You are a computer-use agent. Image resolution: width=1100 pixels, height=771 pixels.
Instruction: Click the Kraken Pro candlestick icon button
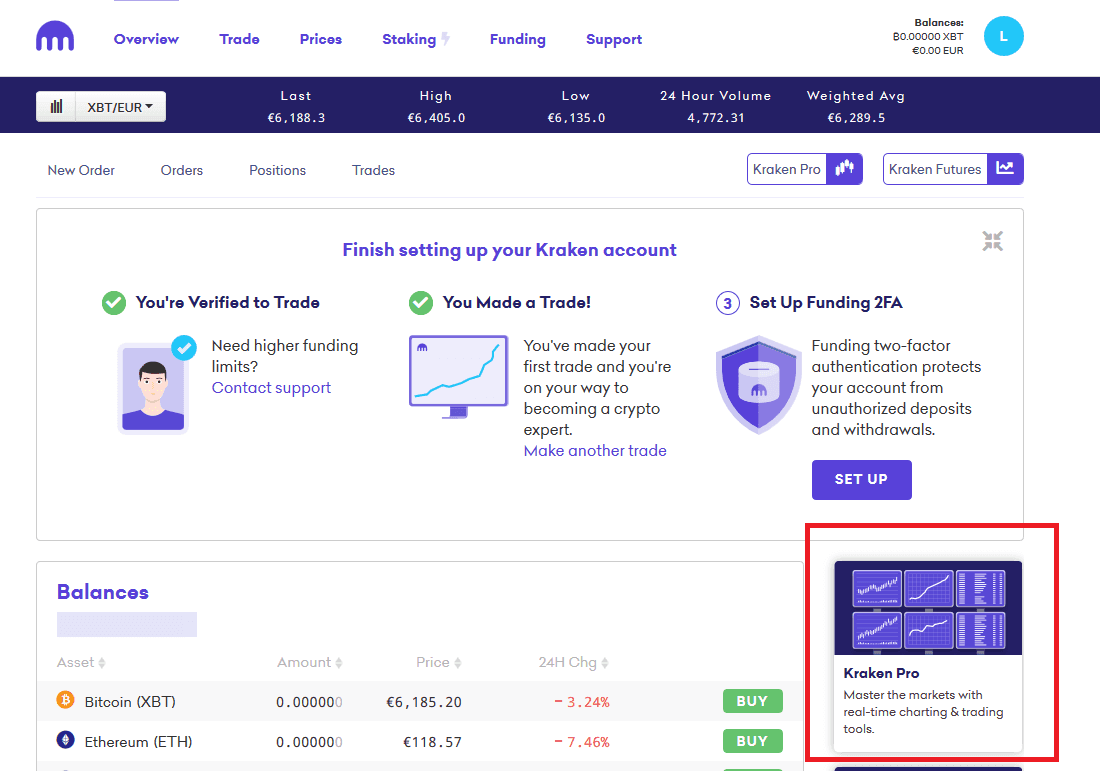(x=845, y=169)
